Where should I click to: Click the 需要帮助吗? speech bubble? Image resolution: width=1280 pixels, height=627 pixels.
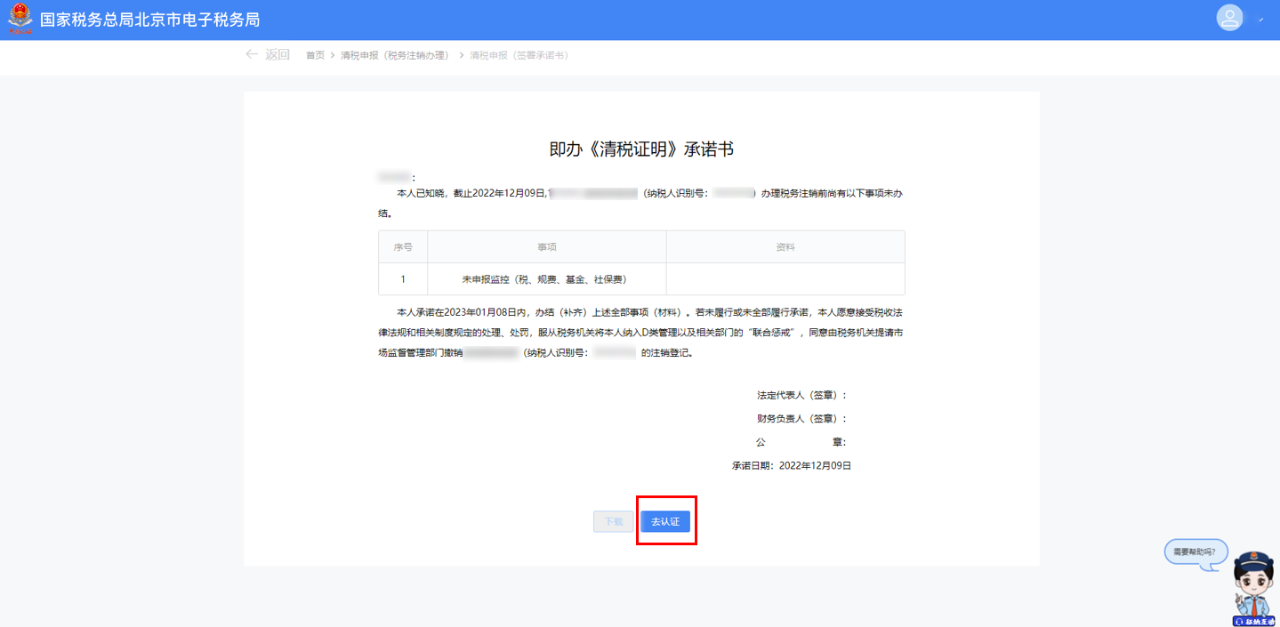[x=1195, y=552]
